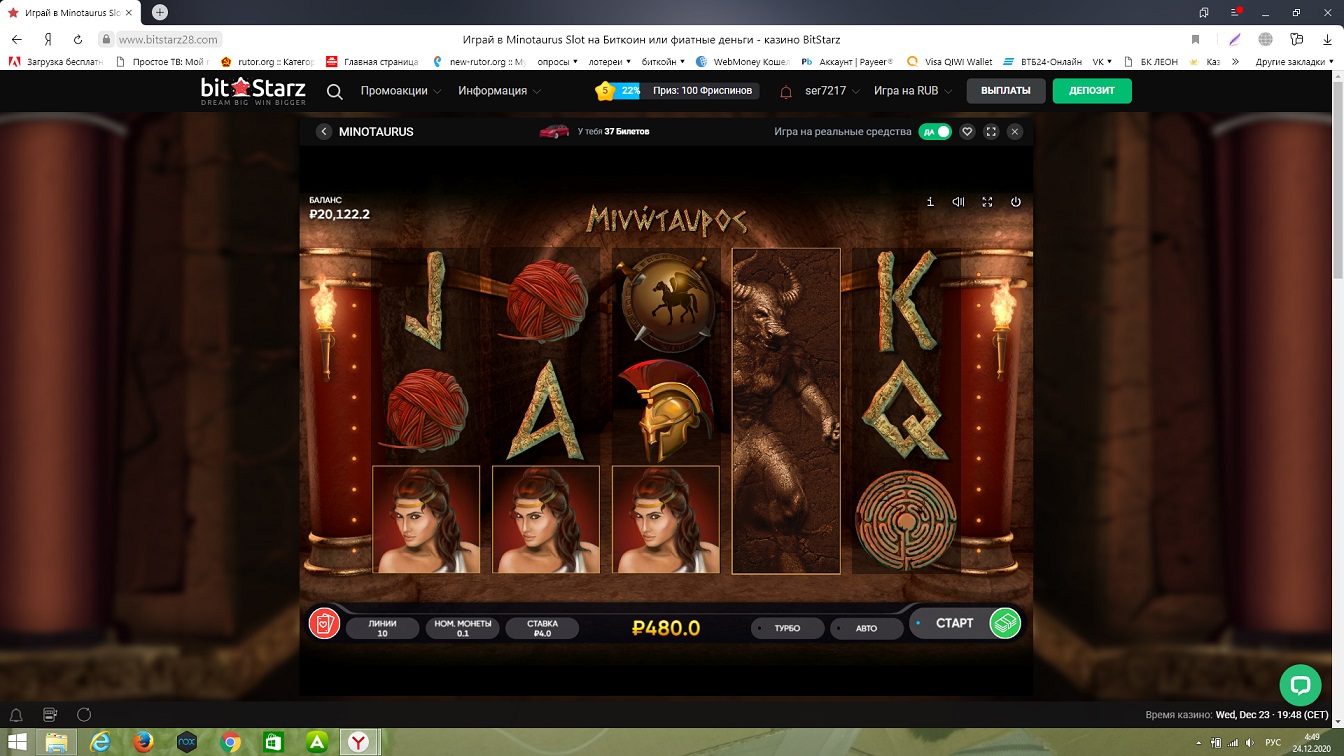Toggle real money play switch ДА
This screenshot has height=756, width=1344.
tap(935, 131)
